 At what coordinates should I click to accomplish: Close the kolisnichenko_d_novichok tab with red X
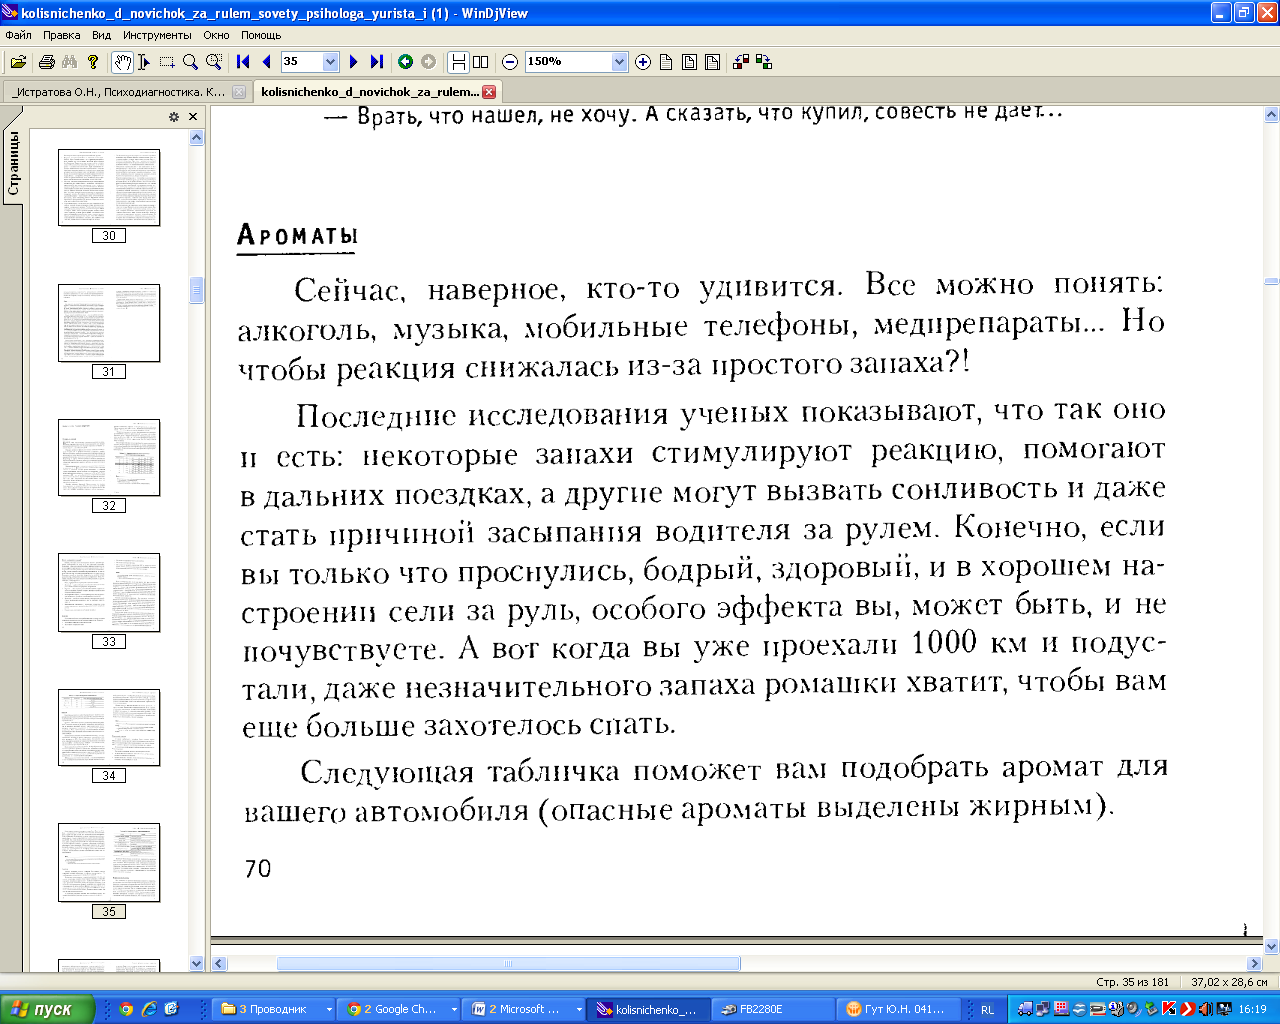(489, 92)
